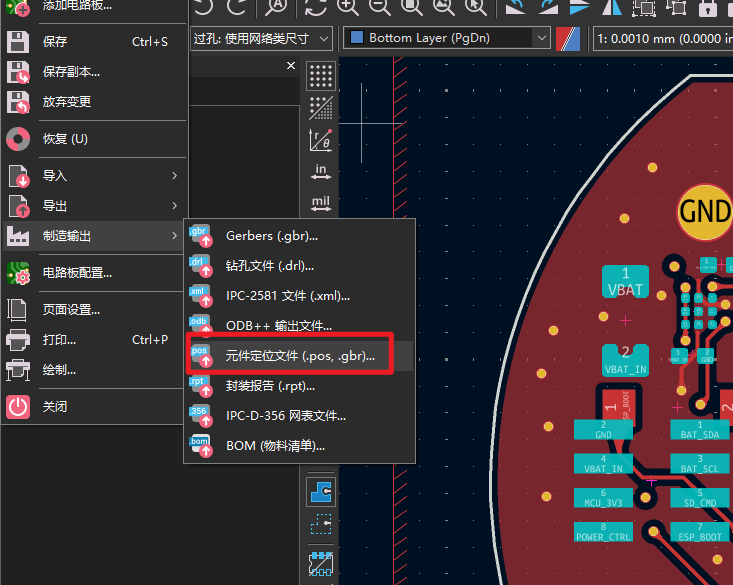Image resolution: width=733 pixels, height=585 pixels.
Task: Group the selected items
Action: point(644,7)
